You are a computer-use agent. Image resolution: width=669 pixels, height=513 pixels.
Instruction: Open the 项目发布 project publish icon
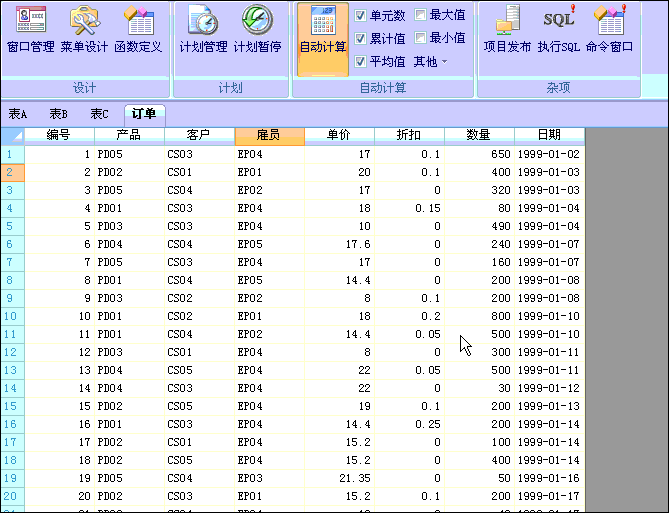tap(507, 30)
